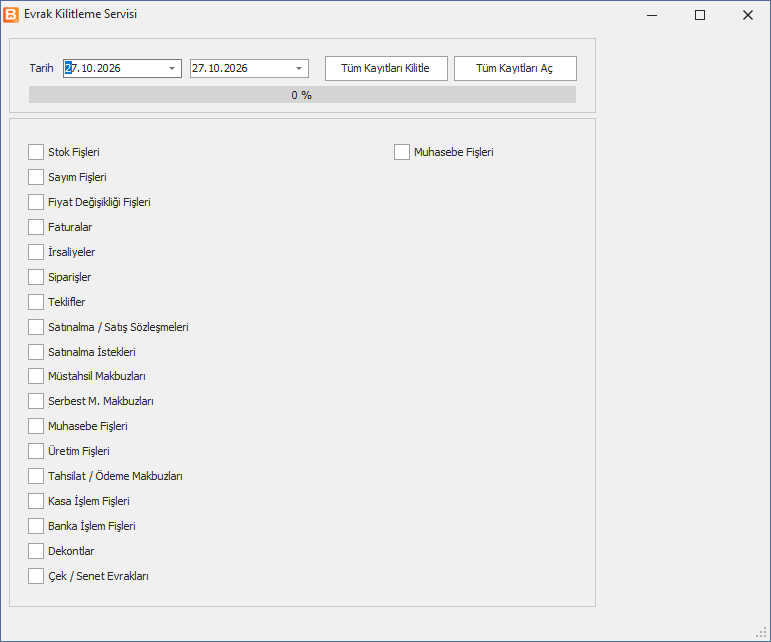Click the 0 % progress bar
The width and height of the screenshot is (771, 642).
[x=302, y=95]
